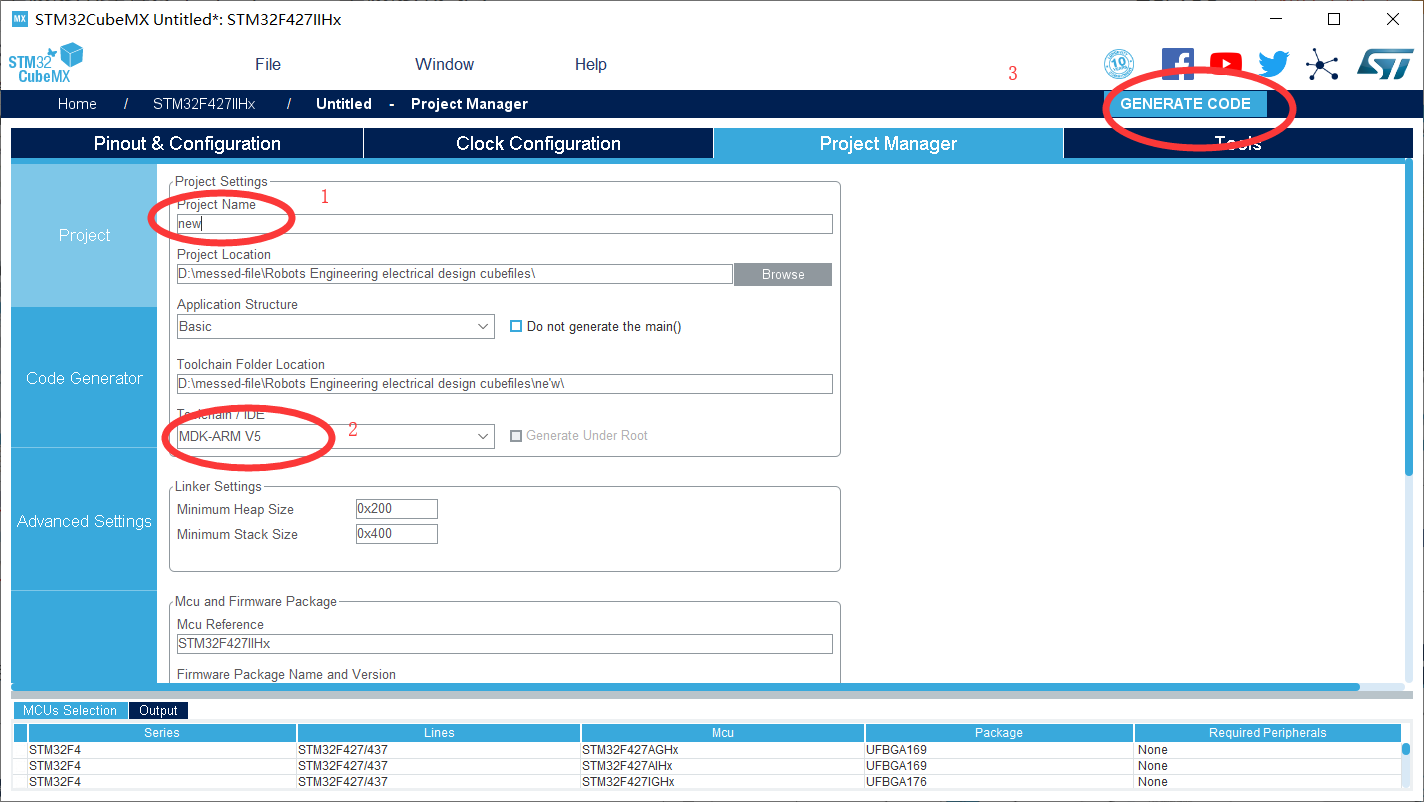Open the Help menu
The image size is (1424, 802).
pyautogui.click(x=590, y=64)
